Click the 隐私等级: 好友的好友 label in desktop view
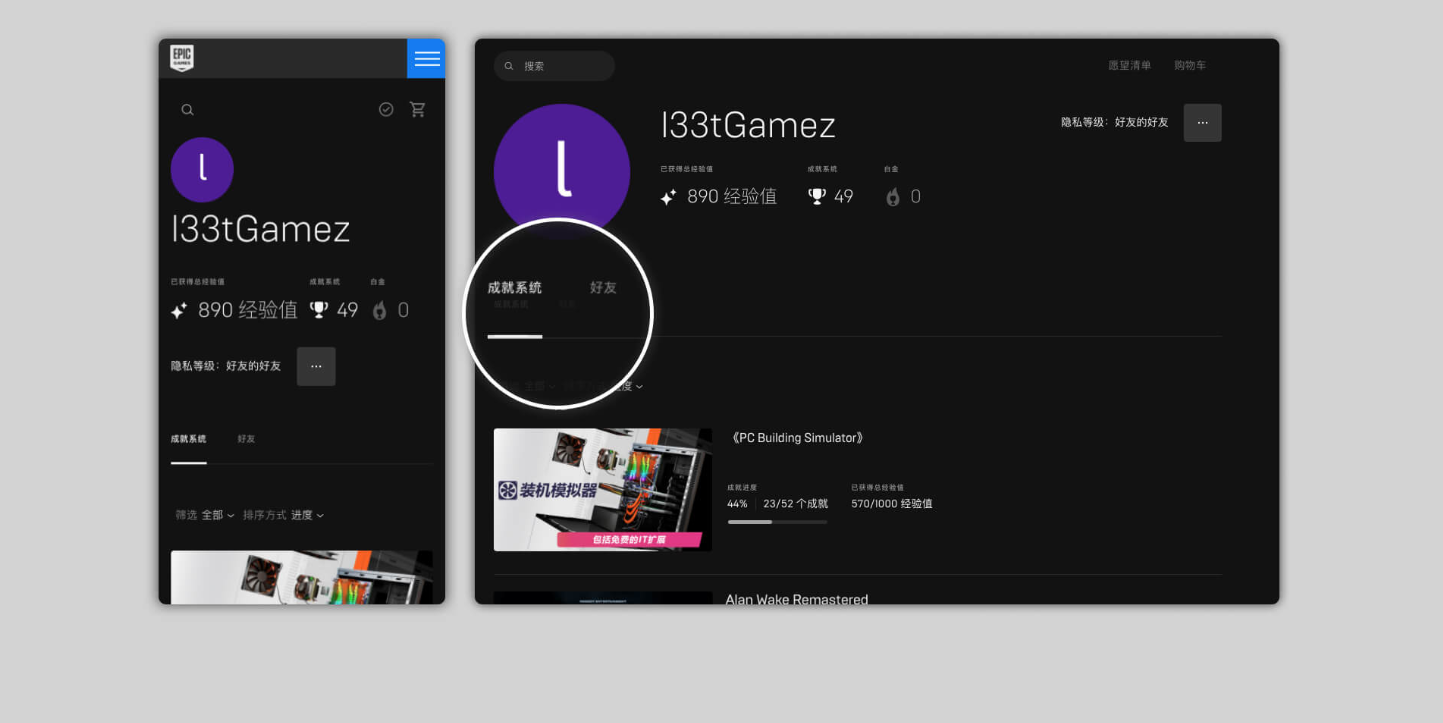The image size is (1443, 723). point(1115,122)
